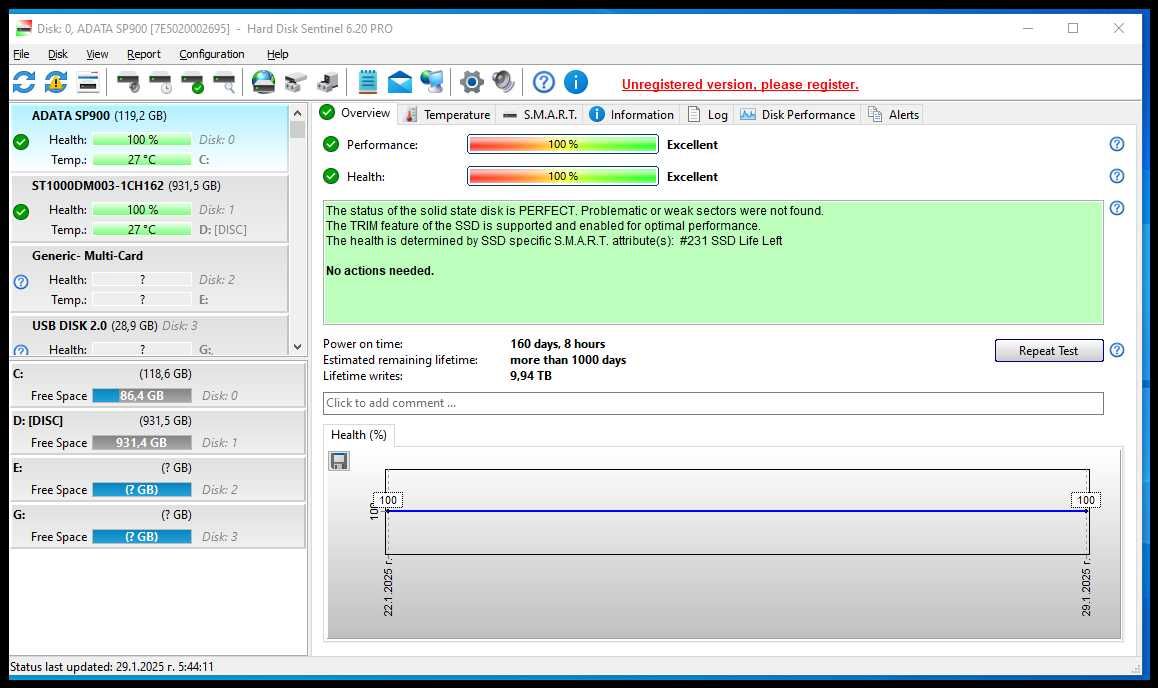Click the D: Free Space 931,4 GB bar
This screenshot has height=688, width=1158.
pyautogui.click(x=142, y=443)
